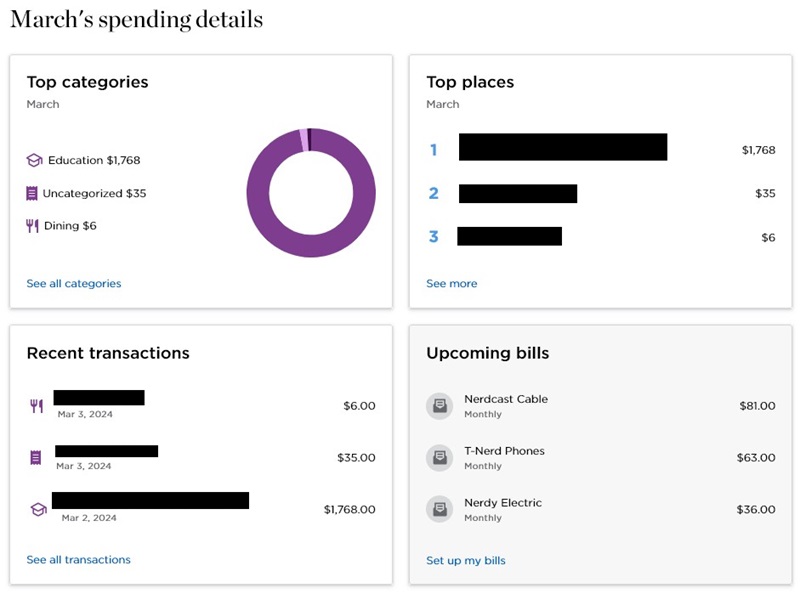Select the number 2 ranked top place
The height and width of the screenshot is (594, 800).
[517, 194]
